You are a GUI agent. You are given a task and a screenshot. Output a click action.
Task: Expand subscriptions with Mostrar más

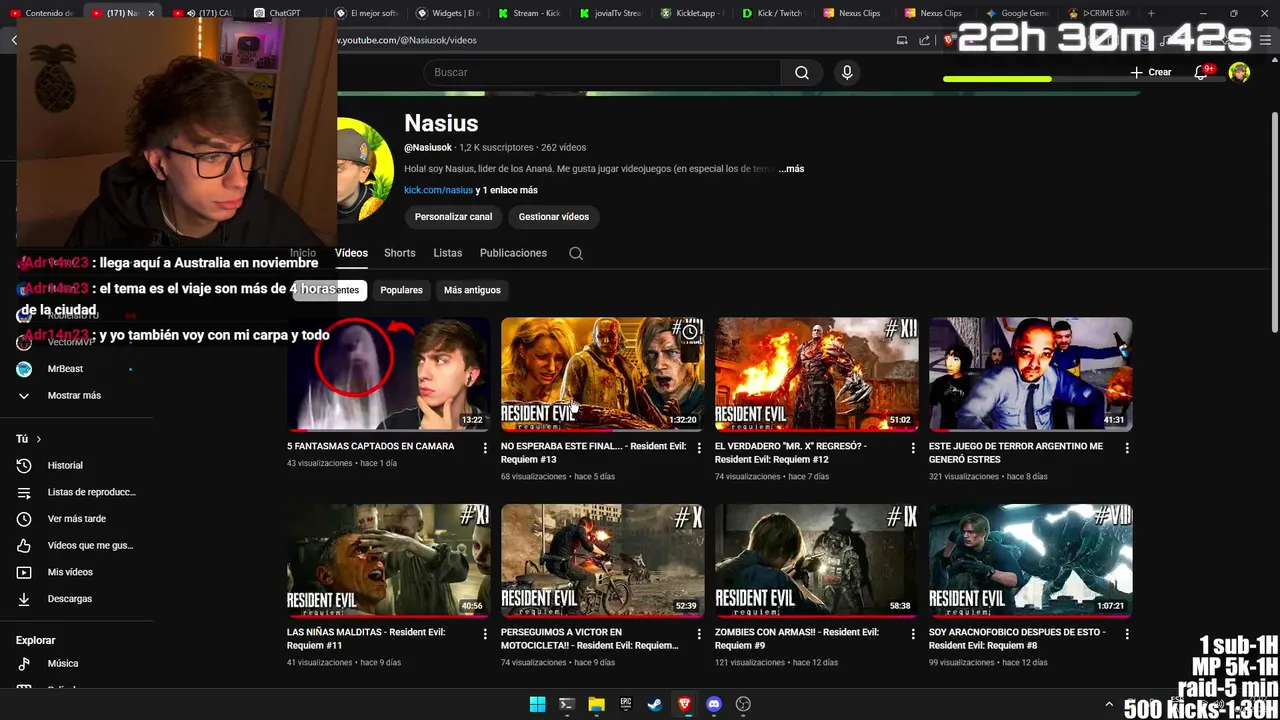(74, 395)
